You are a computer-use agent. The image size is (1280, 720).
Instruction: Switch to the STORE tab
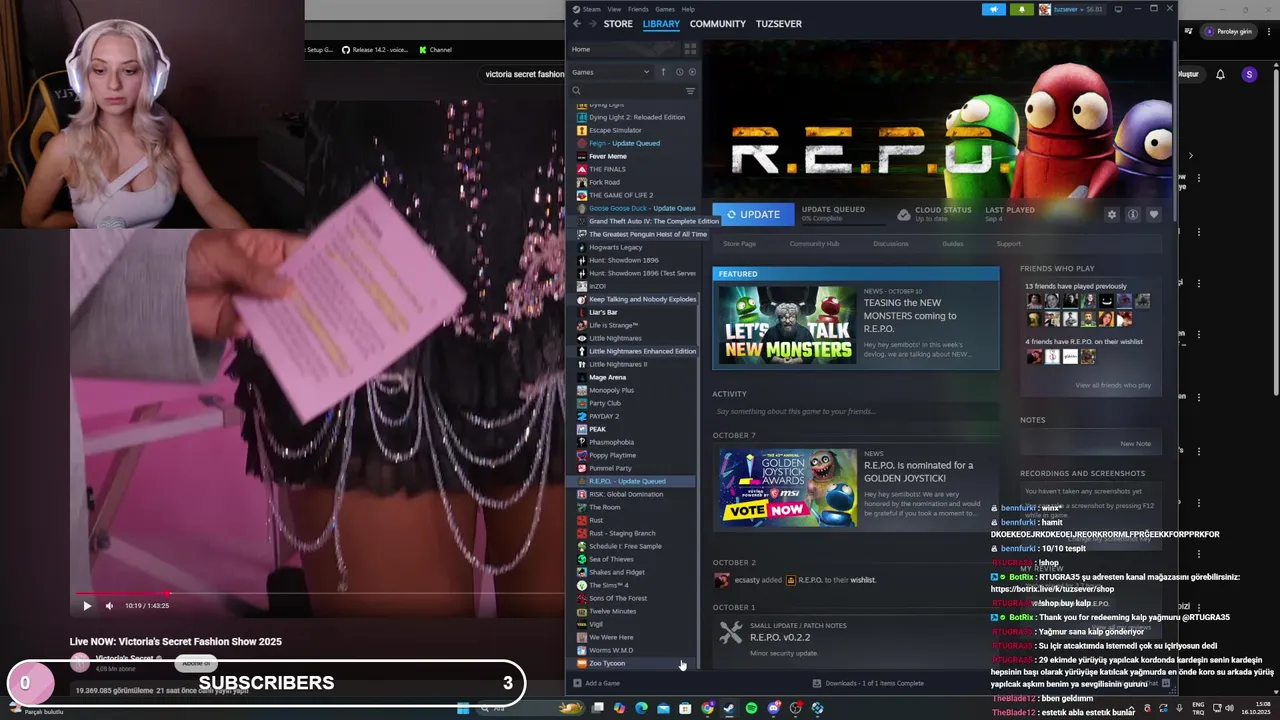[x=618, y=24]
